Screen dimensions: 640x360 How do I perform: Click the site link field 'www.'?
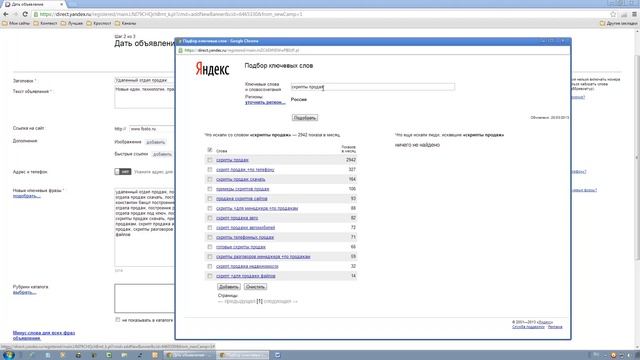coord(152,129)
